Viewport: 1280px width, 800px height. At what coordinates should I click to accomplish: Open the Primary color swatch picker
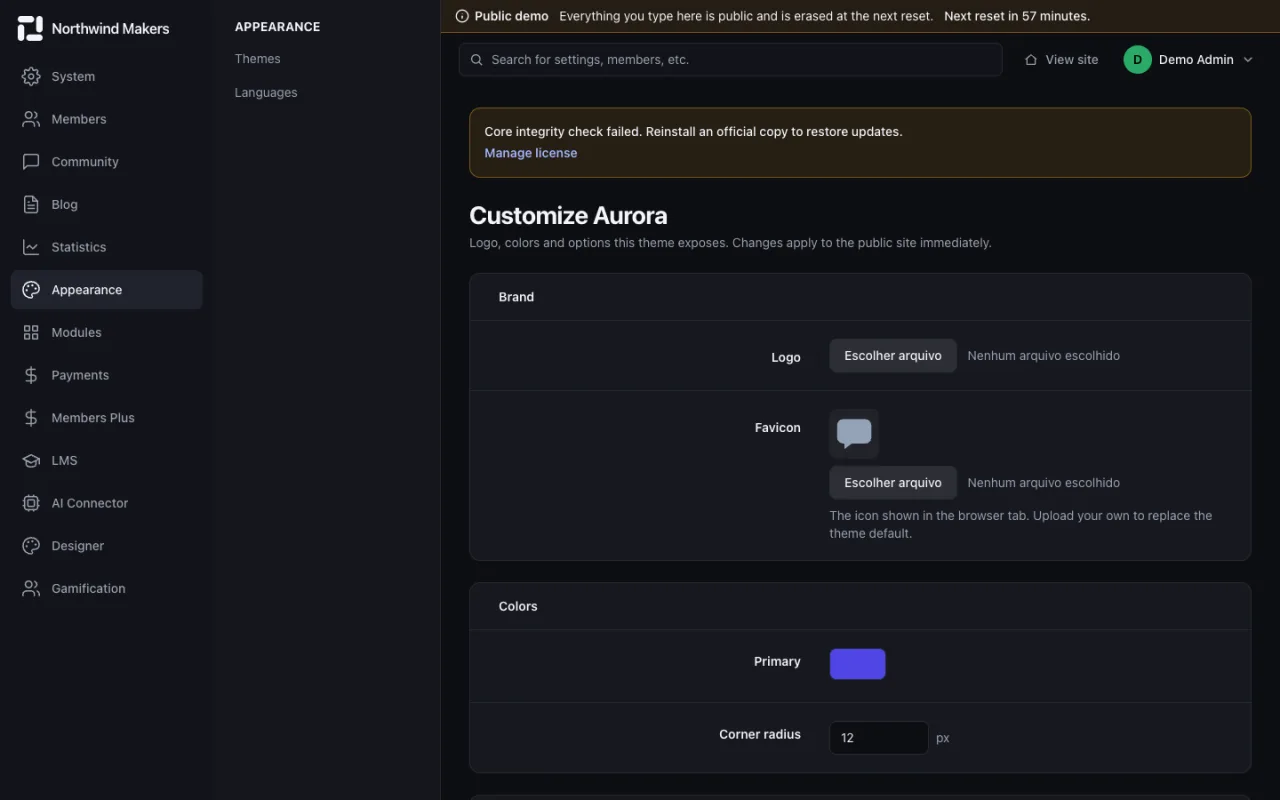(858, 664)
